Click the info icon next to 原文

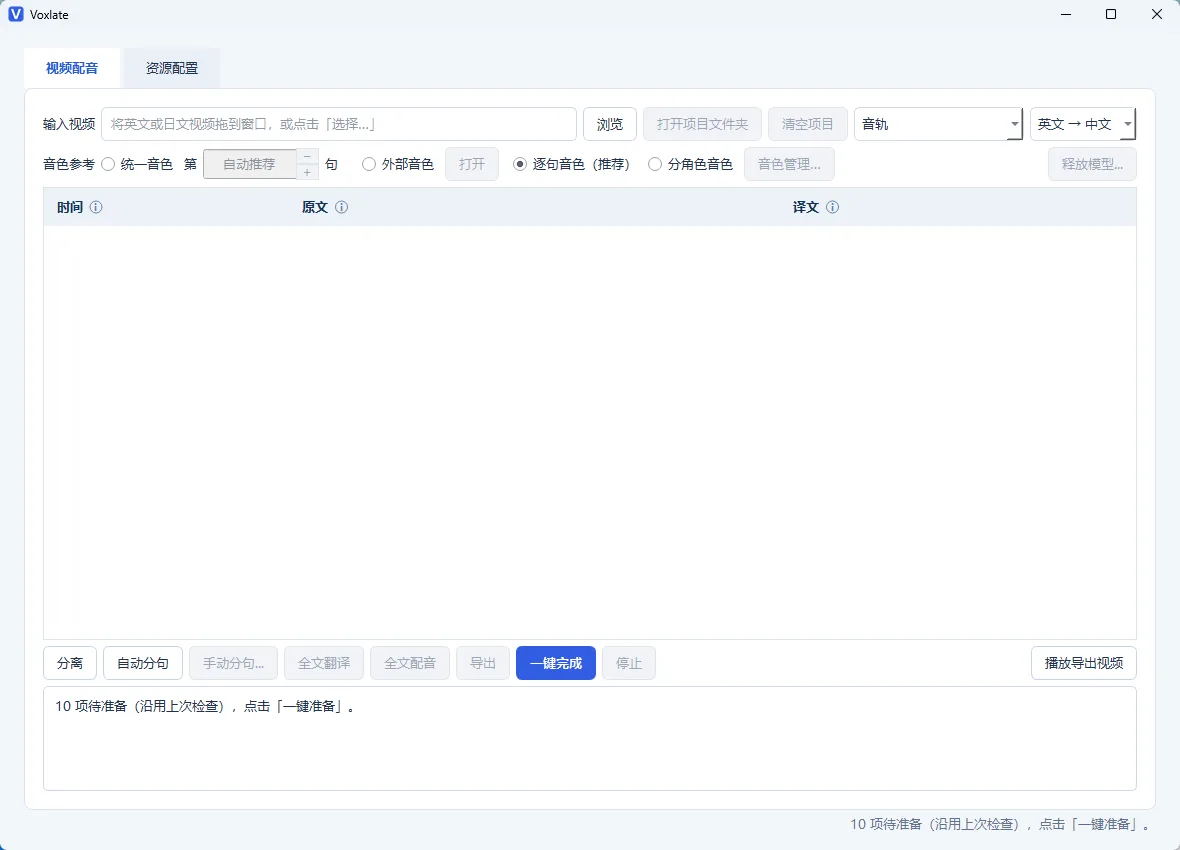(341, 207)
